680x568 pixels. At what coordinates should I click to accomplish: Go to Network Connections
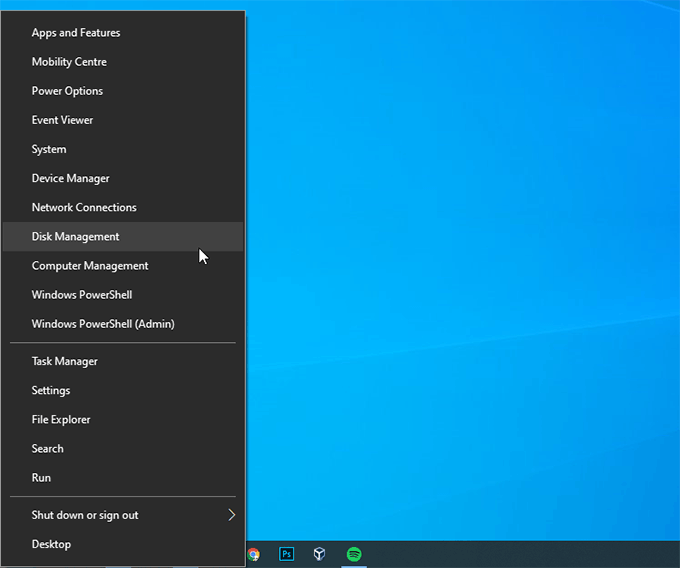coord(84,207)
